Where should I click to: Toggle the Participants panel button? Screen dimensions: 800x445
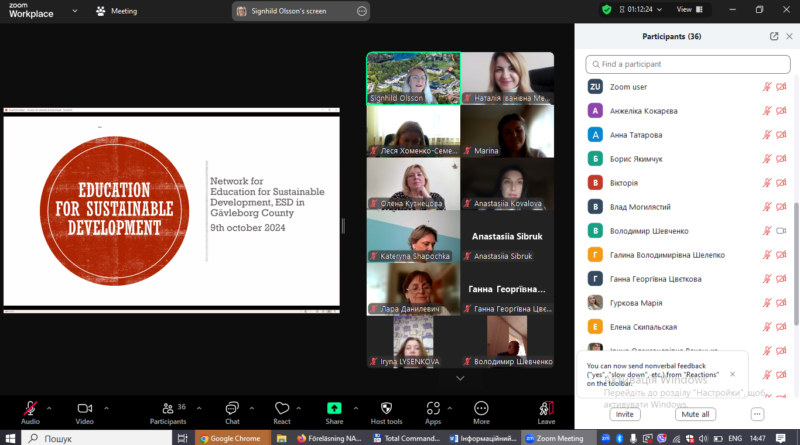point(168,413)
